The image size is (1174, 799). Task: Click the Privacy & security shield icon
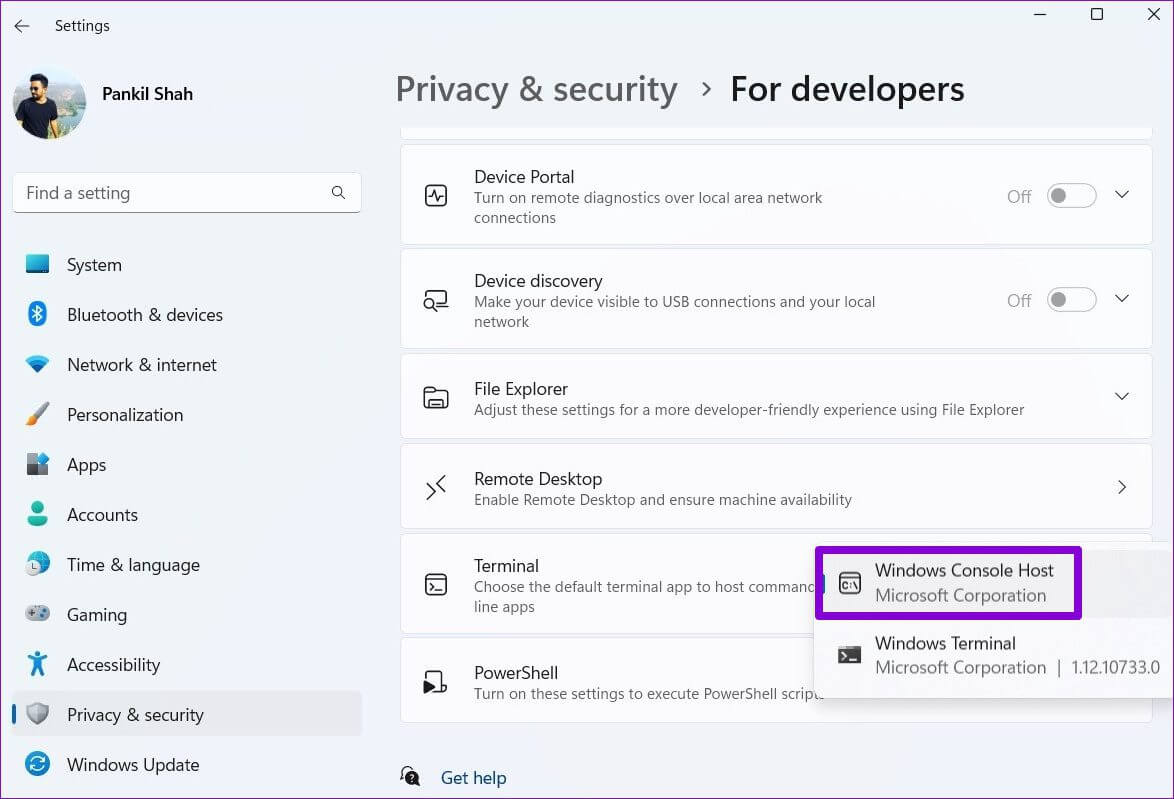pos(37,714)
